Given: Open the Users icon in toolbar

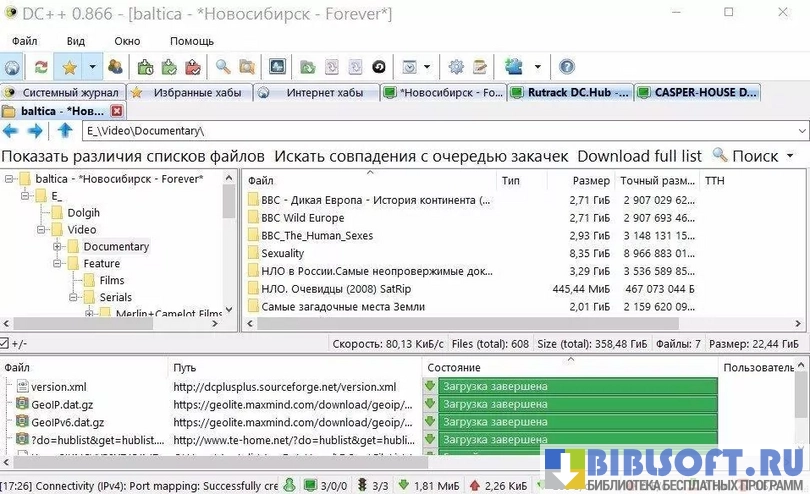Looking at the screenshot, I should coord(115,67).
